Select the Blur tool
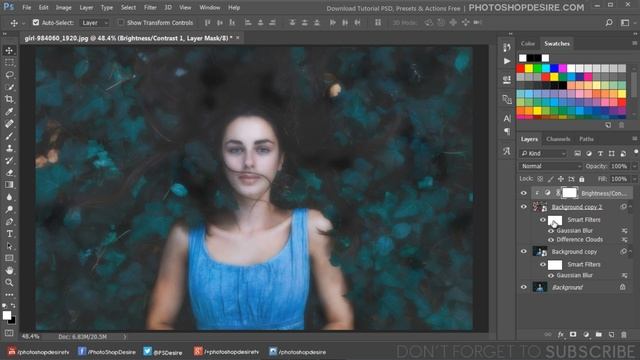640x360 pixels. tap(9, 197)
